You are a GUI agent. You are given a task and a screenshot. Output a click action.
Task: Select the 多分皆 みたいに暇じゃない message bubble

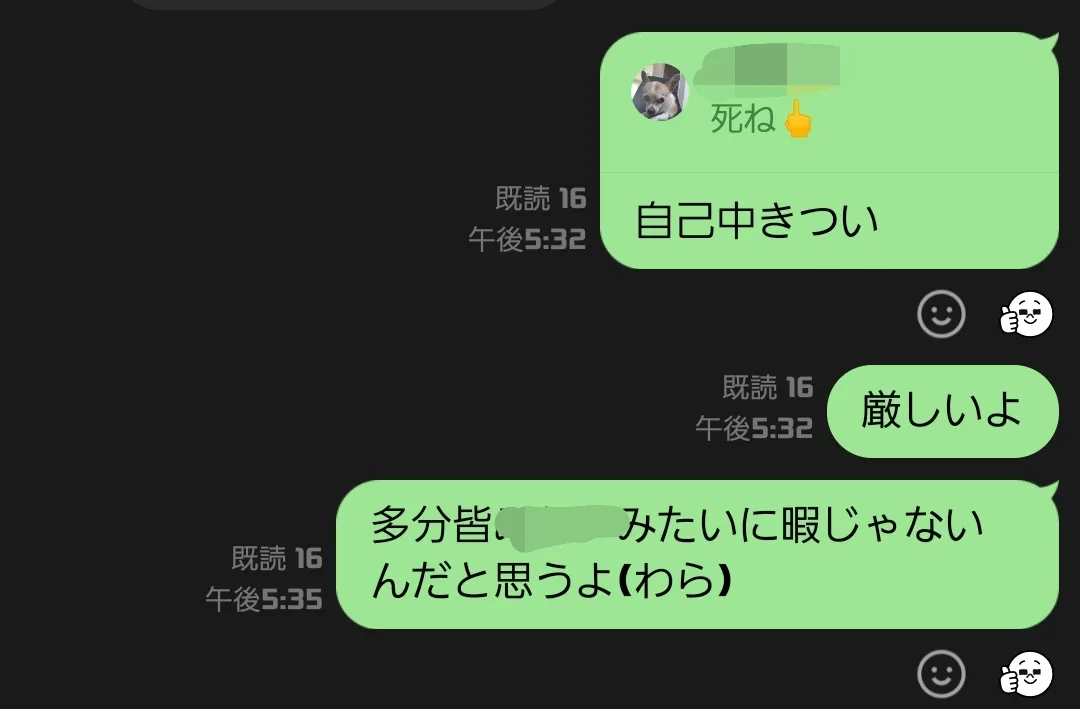click(x=697, y=554)
